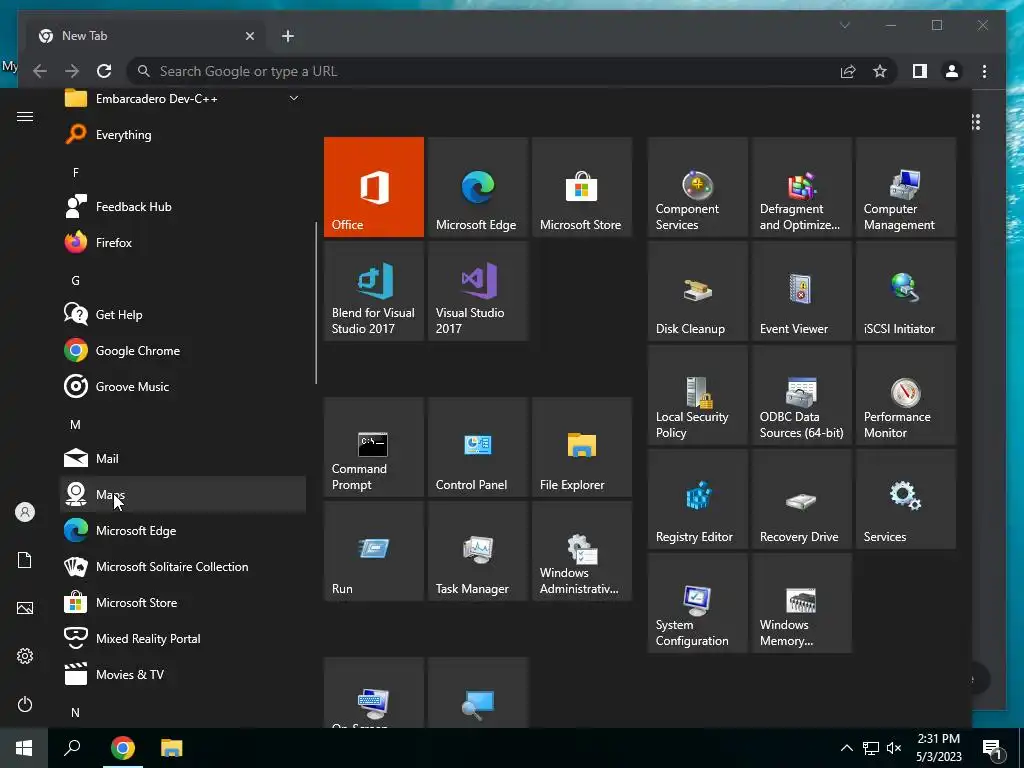This screenshot has width=1024, height=768.
Task: Open Maps from app list
Action: pyautogui.click(x=183, y=494)
